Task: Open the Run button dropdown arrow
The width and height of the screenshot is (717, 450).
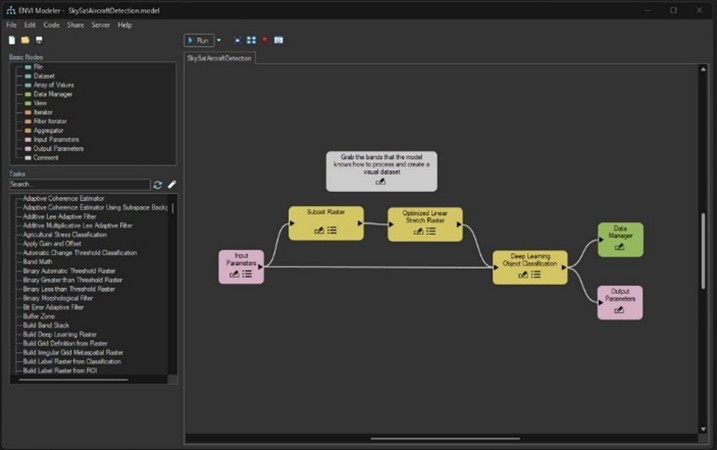Action: tap(219, 40)
